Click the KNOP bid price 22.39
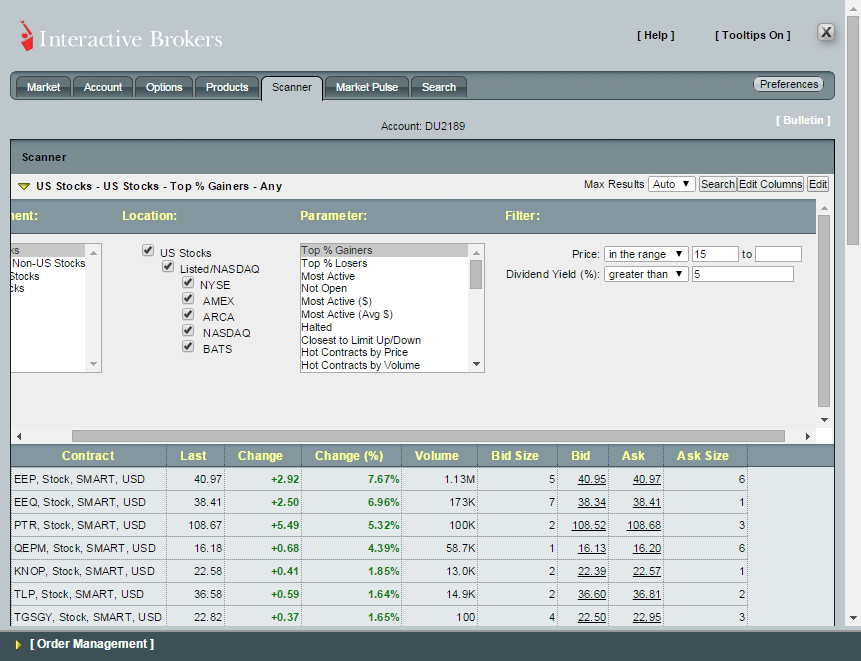861x661 pixels. click(x=592, y=572)
